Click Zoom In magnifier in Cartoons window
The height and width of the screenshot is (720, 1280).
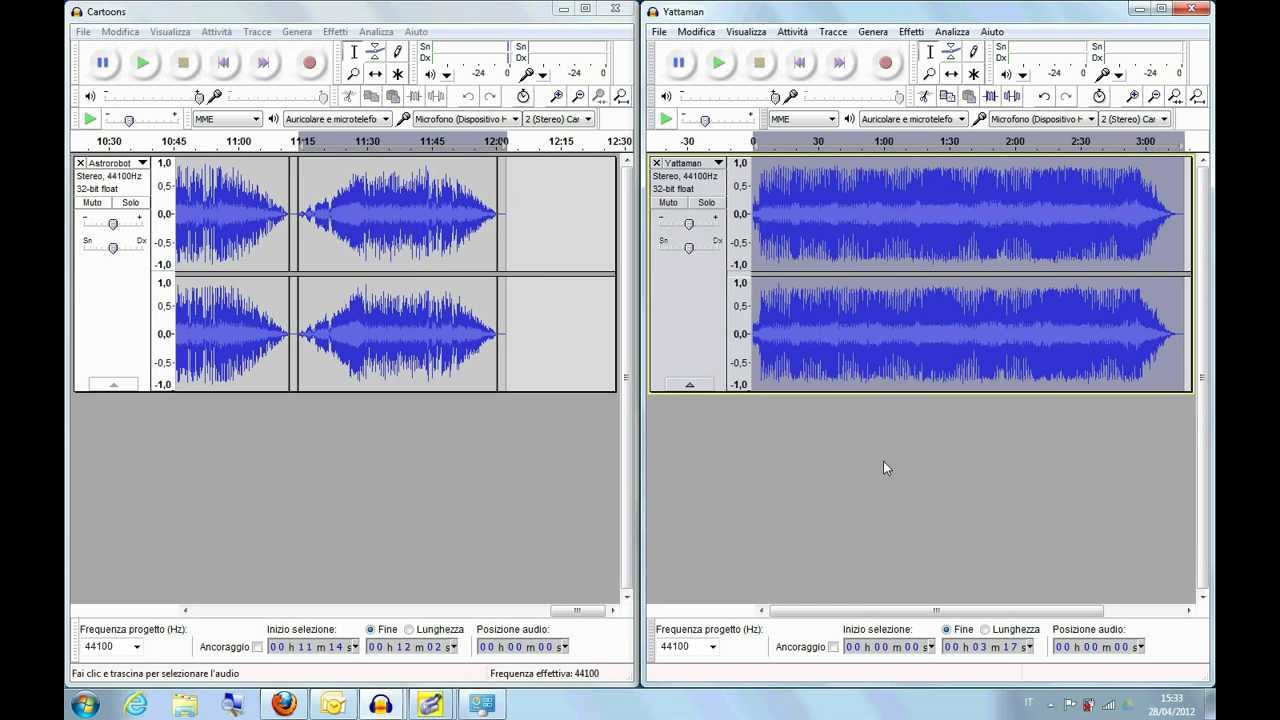point(556,96)
